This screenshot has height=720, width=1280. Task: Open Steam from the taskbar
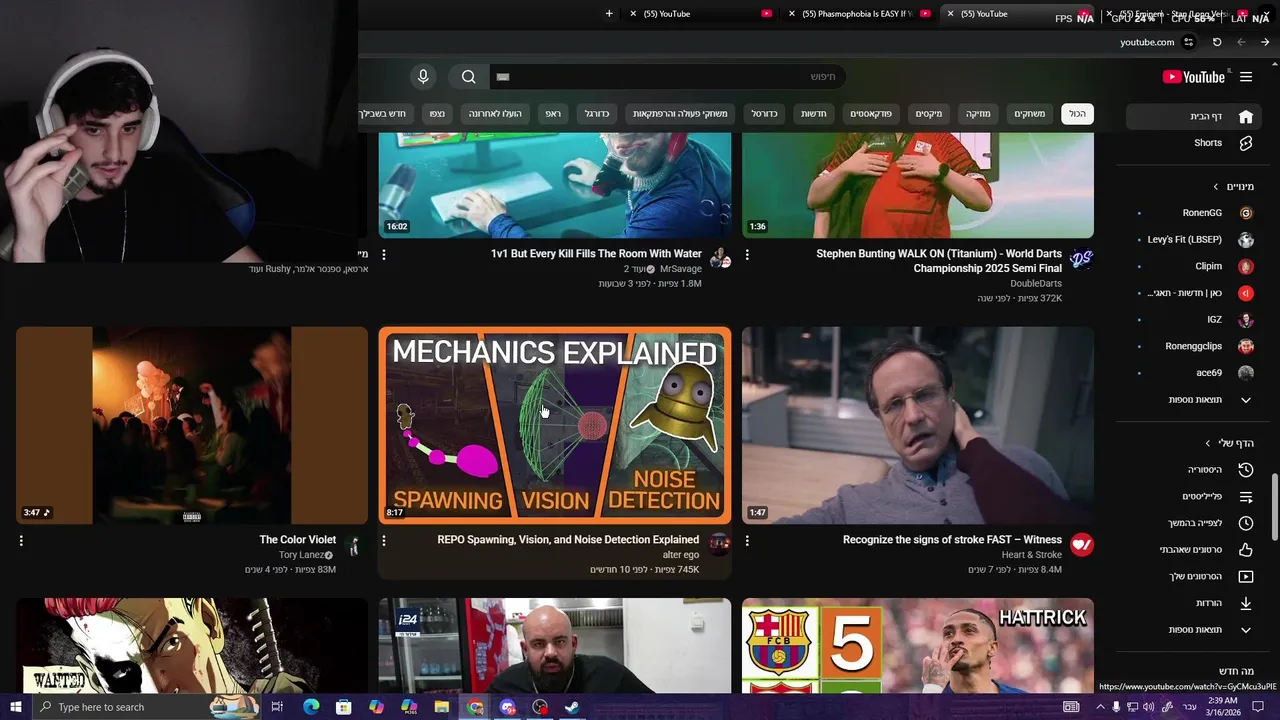click(x=572, y=707)
